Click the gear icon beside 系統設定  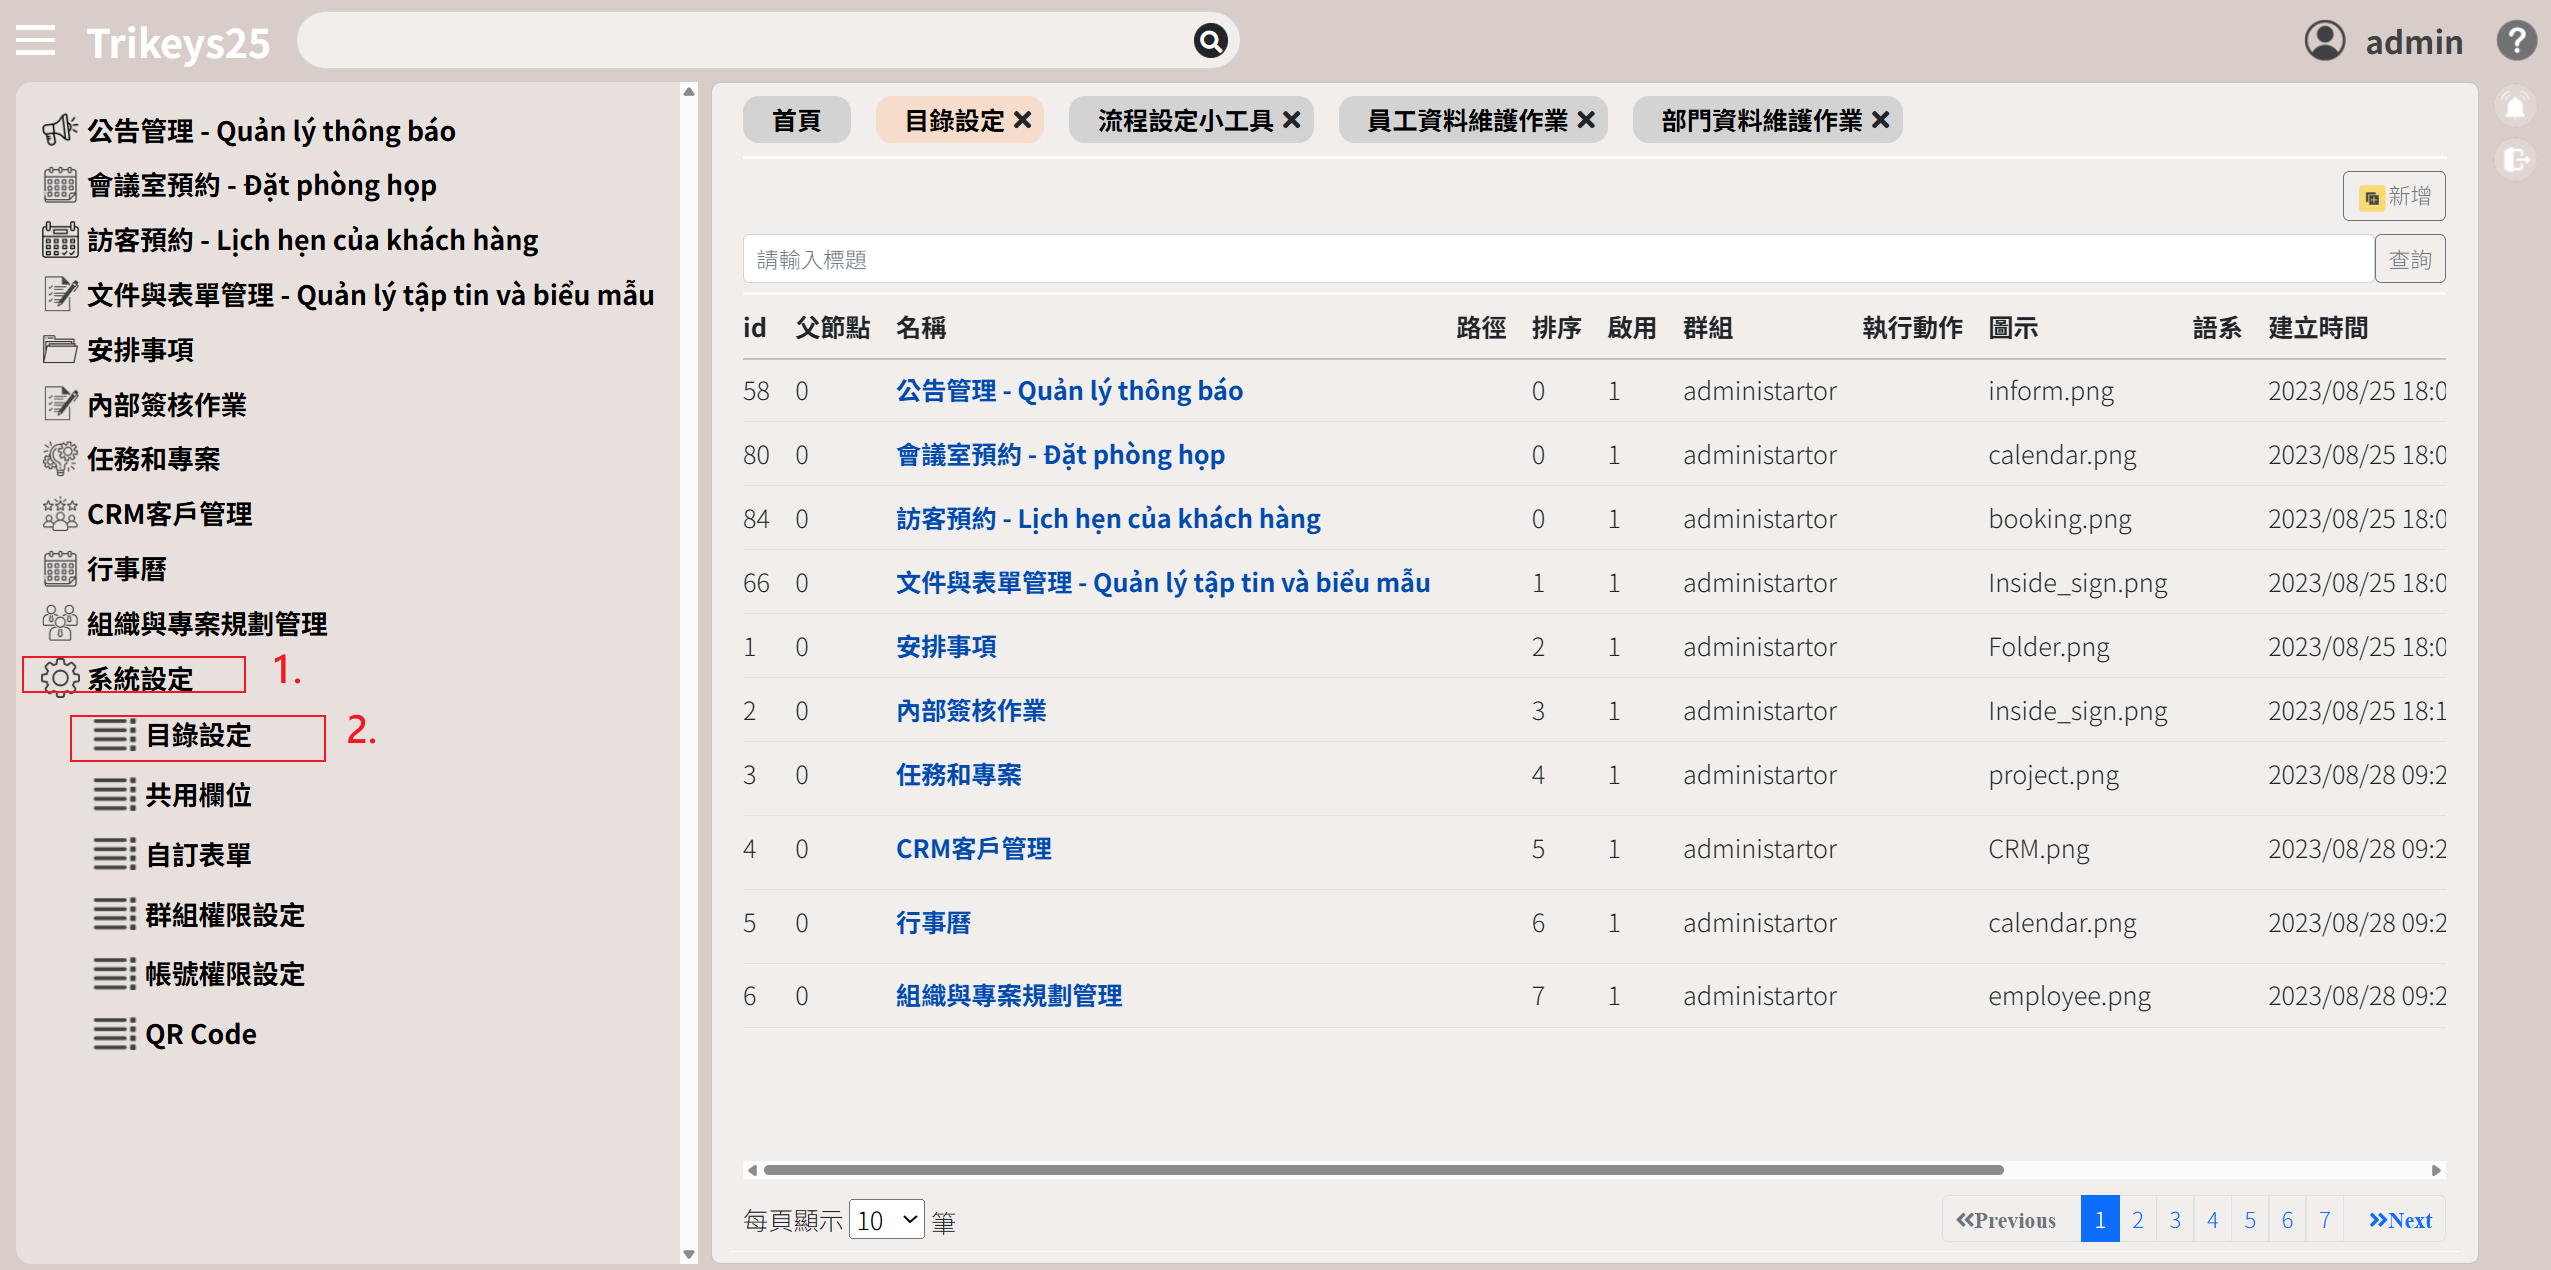pos(60,678)
